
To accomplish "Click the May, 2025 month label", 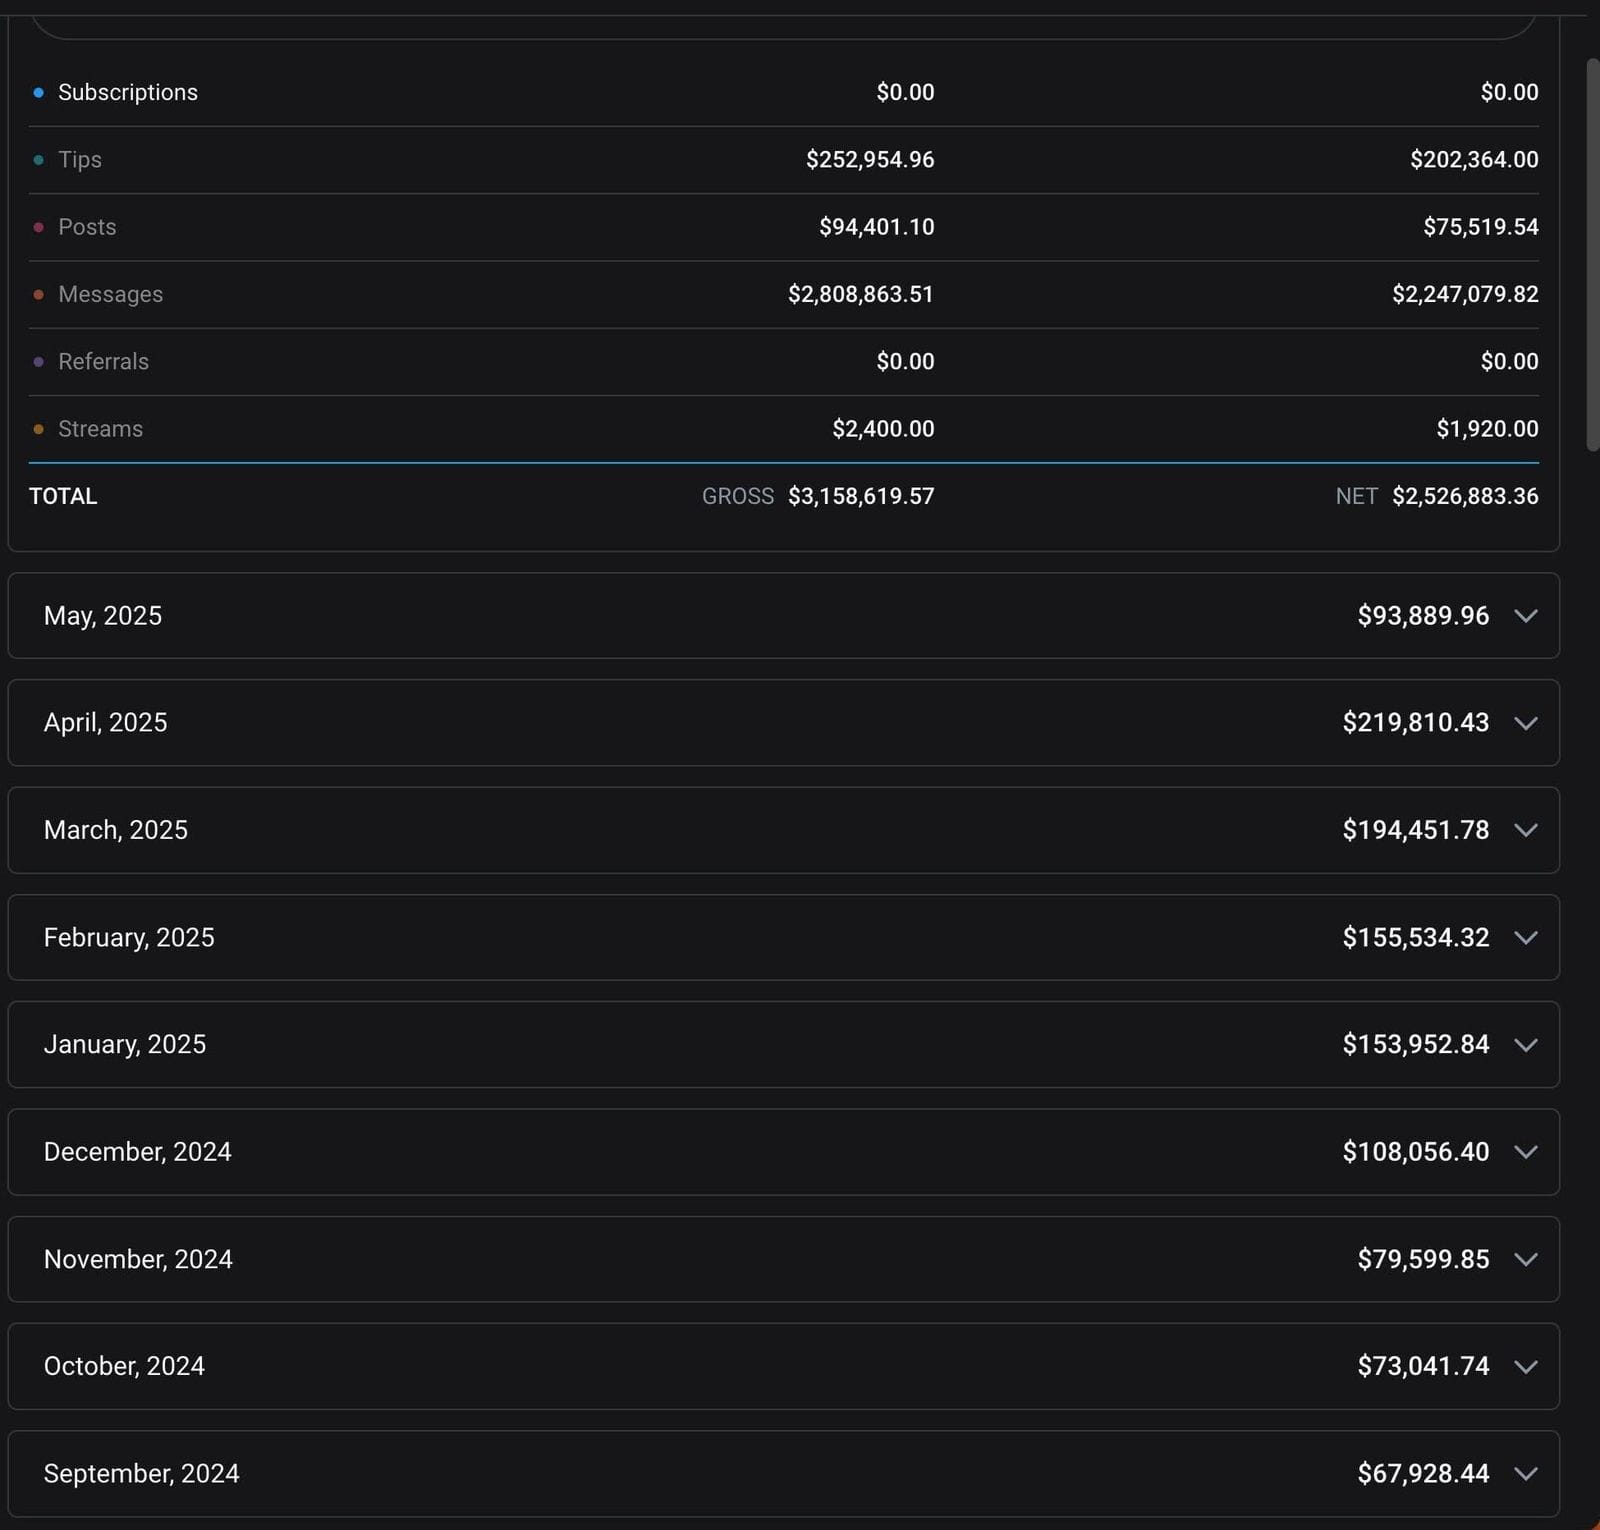I will tap(103, 616).
